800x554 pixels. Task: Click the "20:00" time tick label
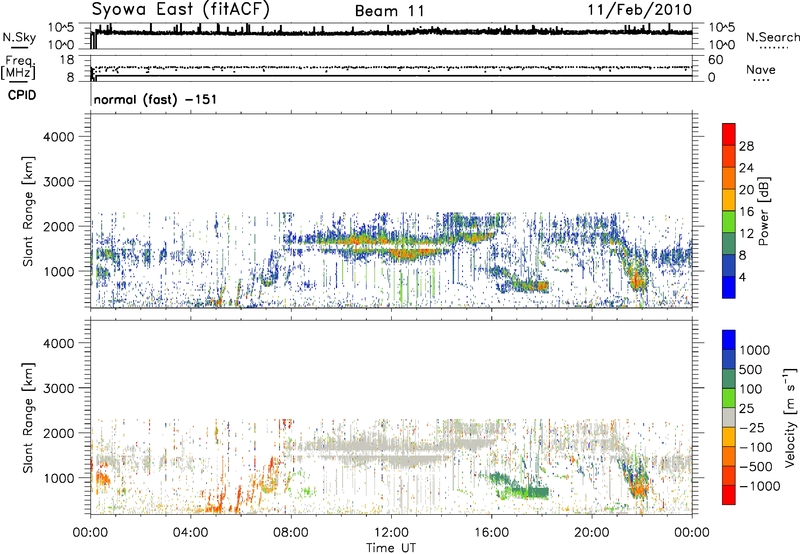(592, 533)
